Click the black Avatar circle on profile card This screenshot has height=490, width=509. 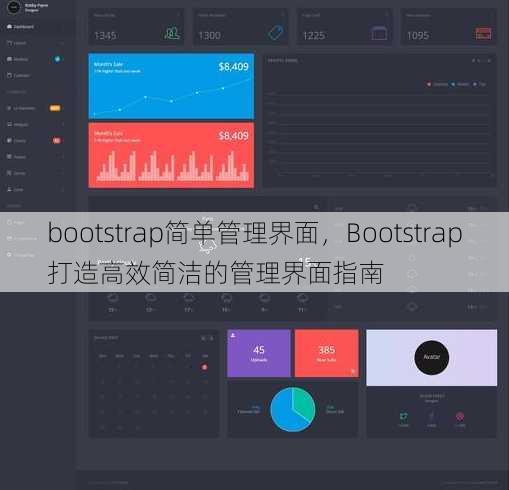click(x=432, y=357)
